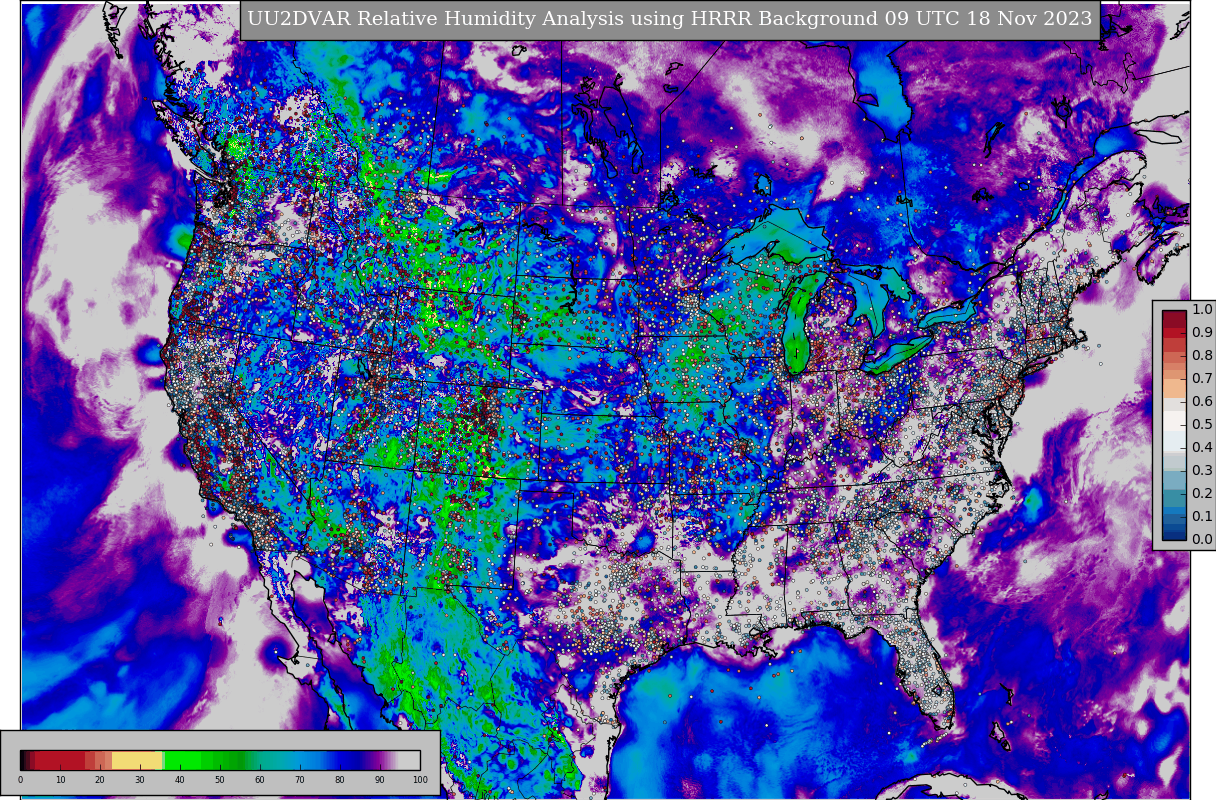Click the '20' tick label on humidity colorbar
Screen dimensions: 1216x800
pos(100,780)
